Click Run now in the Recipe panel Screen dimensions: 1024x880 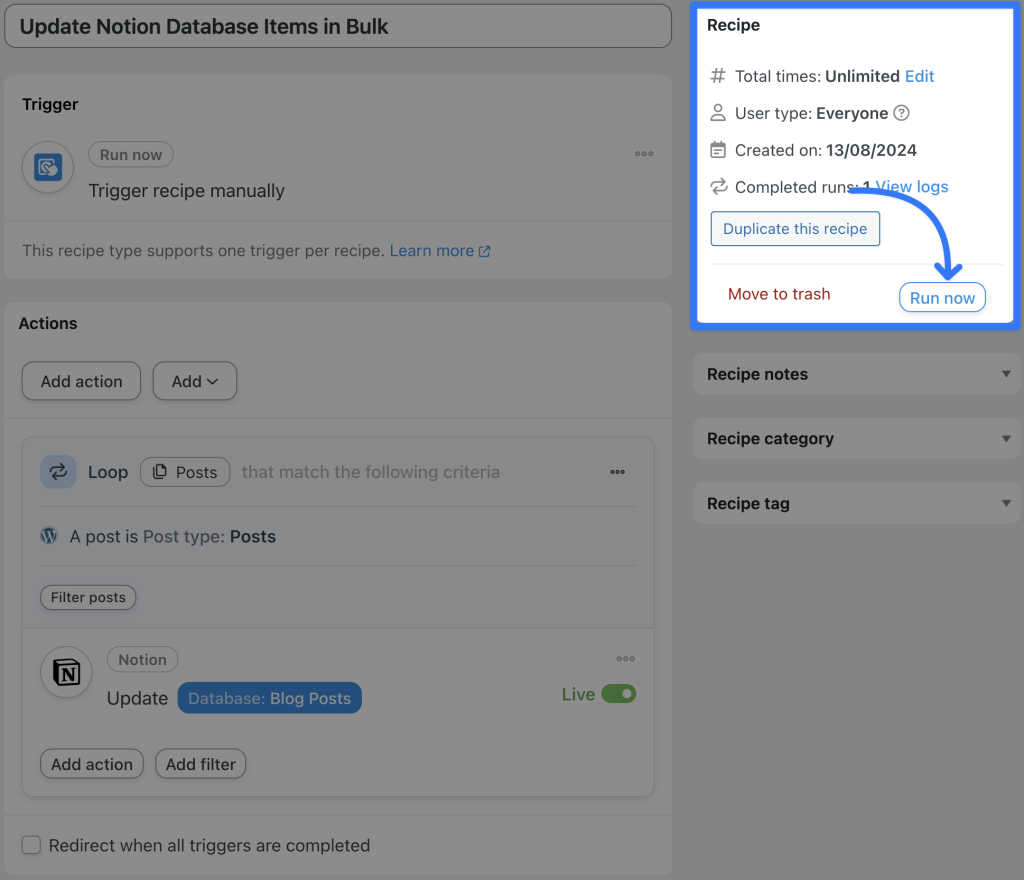pos(941,296)
